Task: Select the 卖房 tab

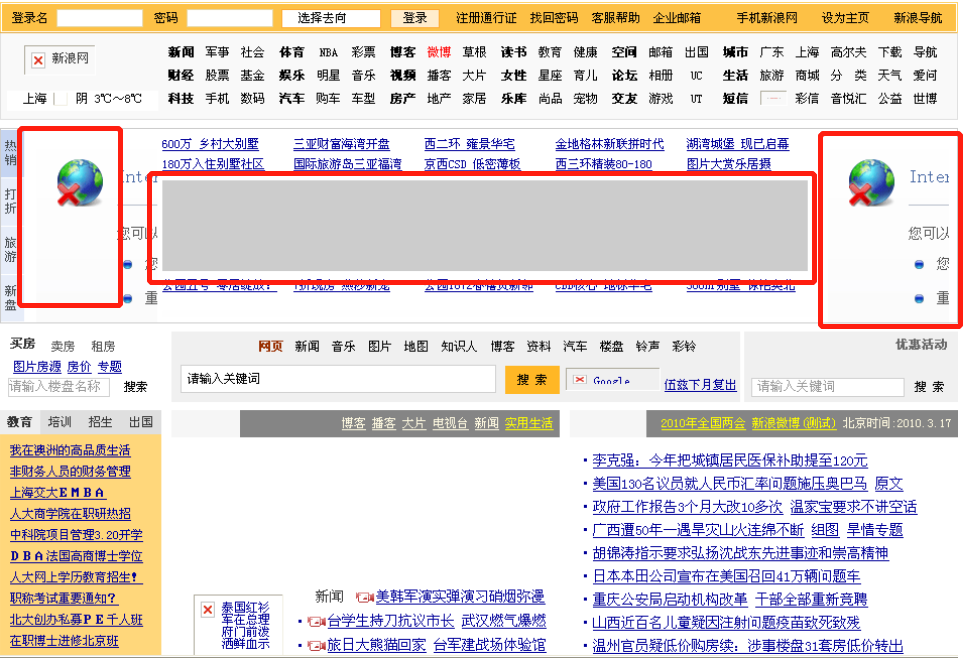Action: point(63,346)
